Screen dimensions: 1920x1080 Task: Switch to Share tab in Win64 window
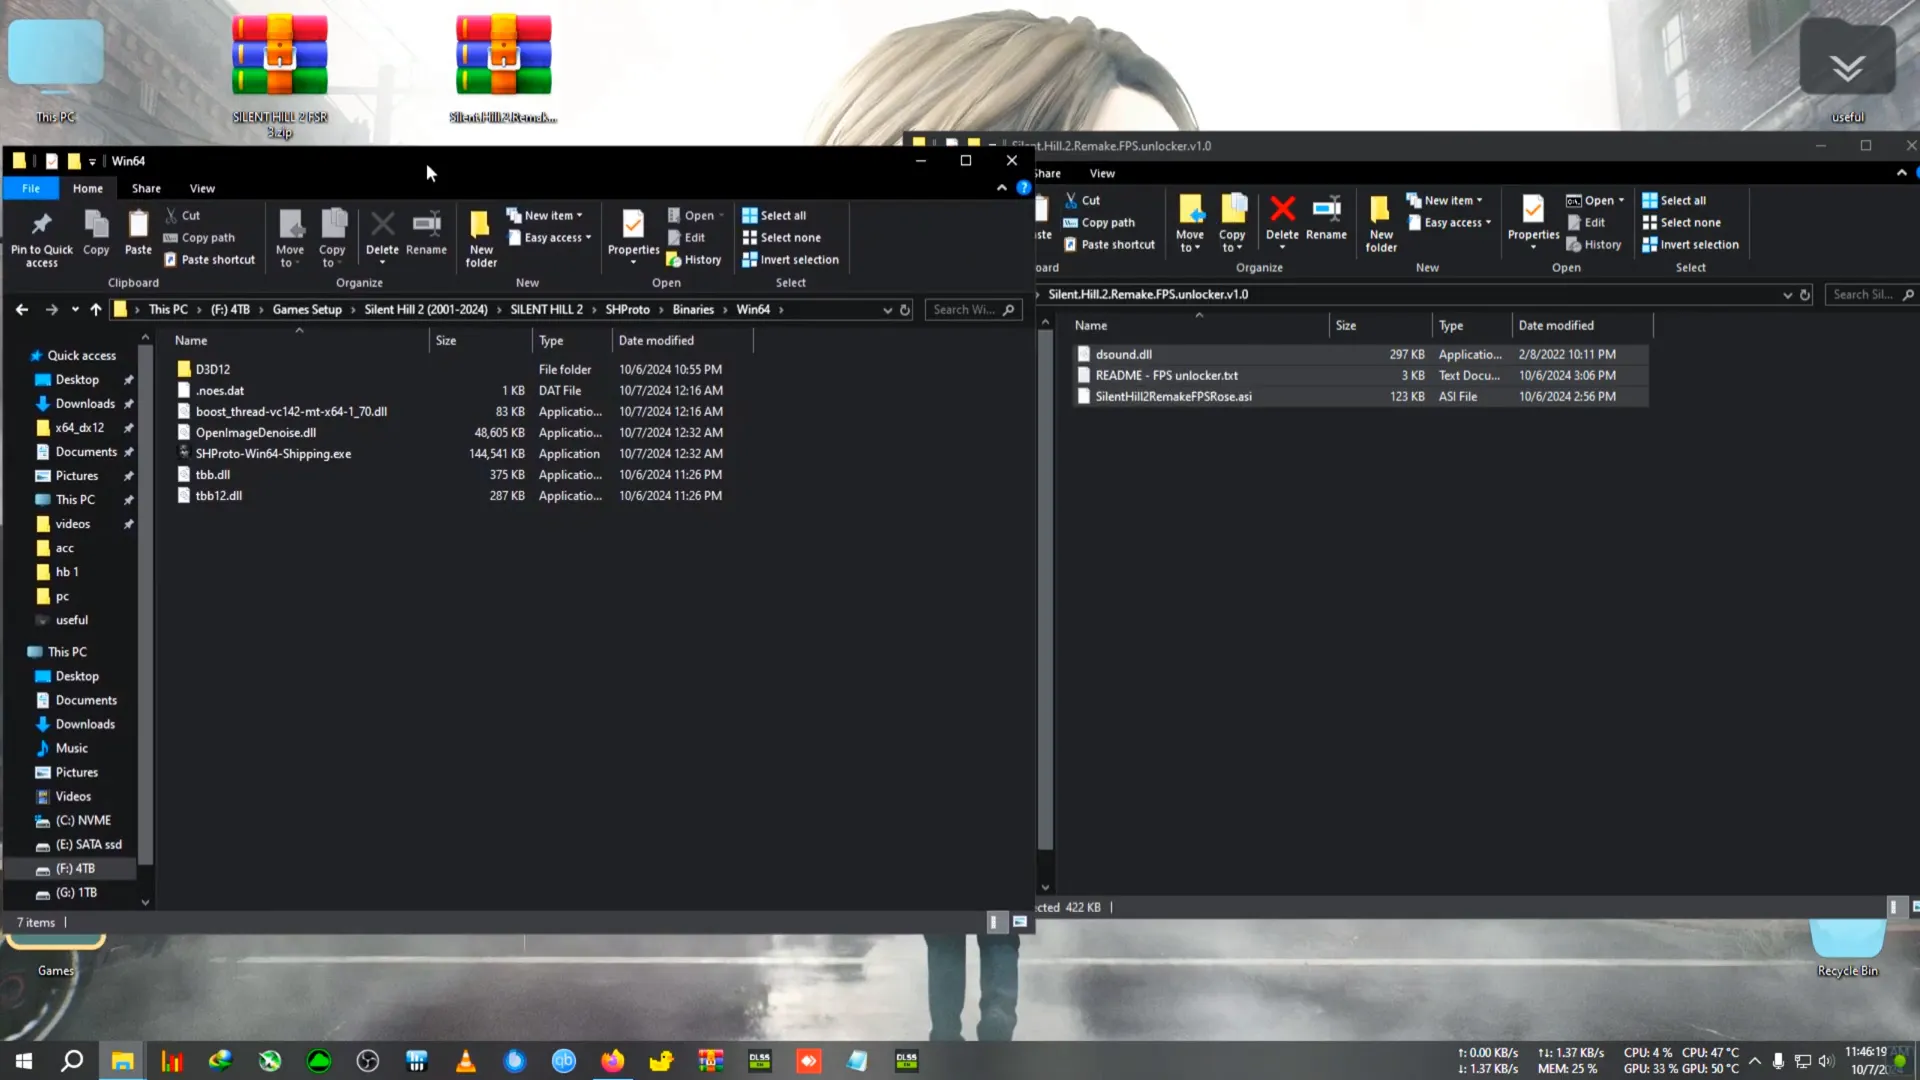pos(146,188)
